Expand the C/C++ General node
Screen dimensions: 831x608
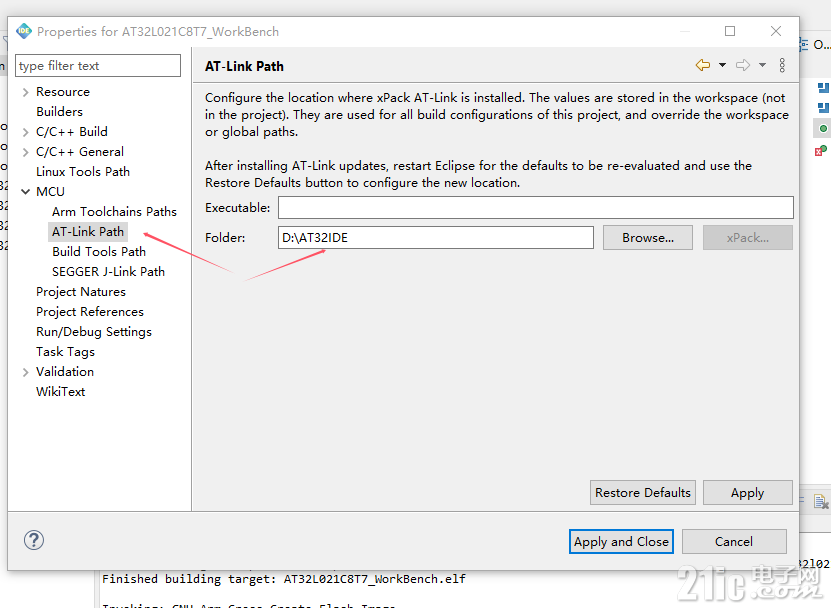[x=25, y=152]
